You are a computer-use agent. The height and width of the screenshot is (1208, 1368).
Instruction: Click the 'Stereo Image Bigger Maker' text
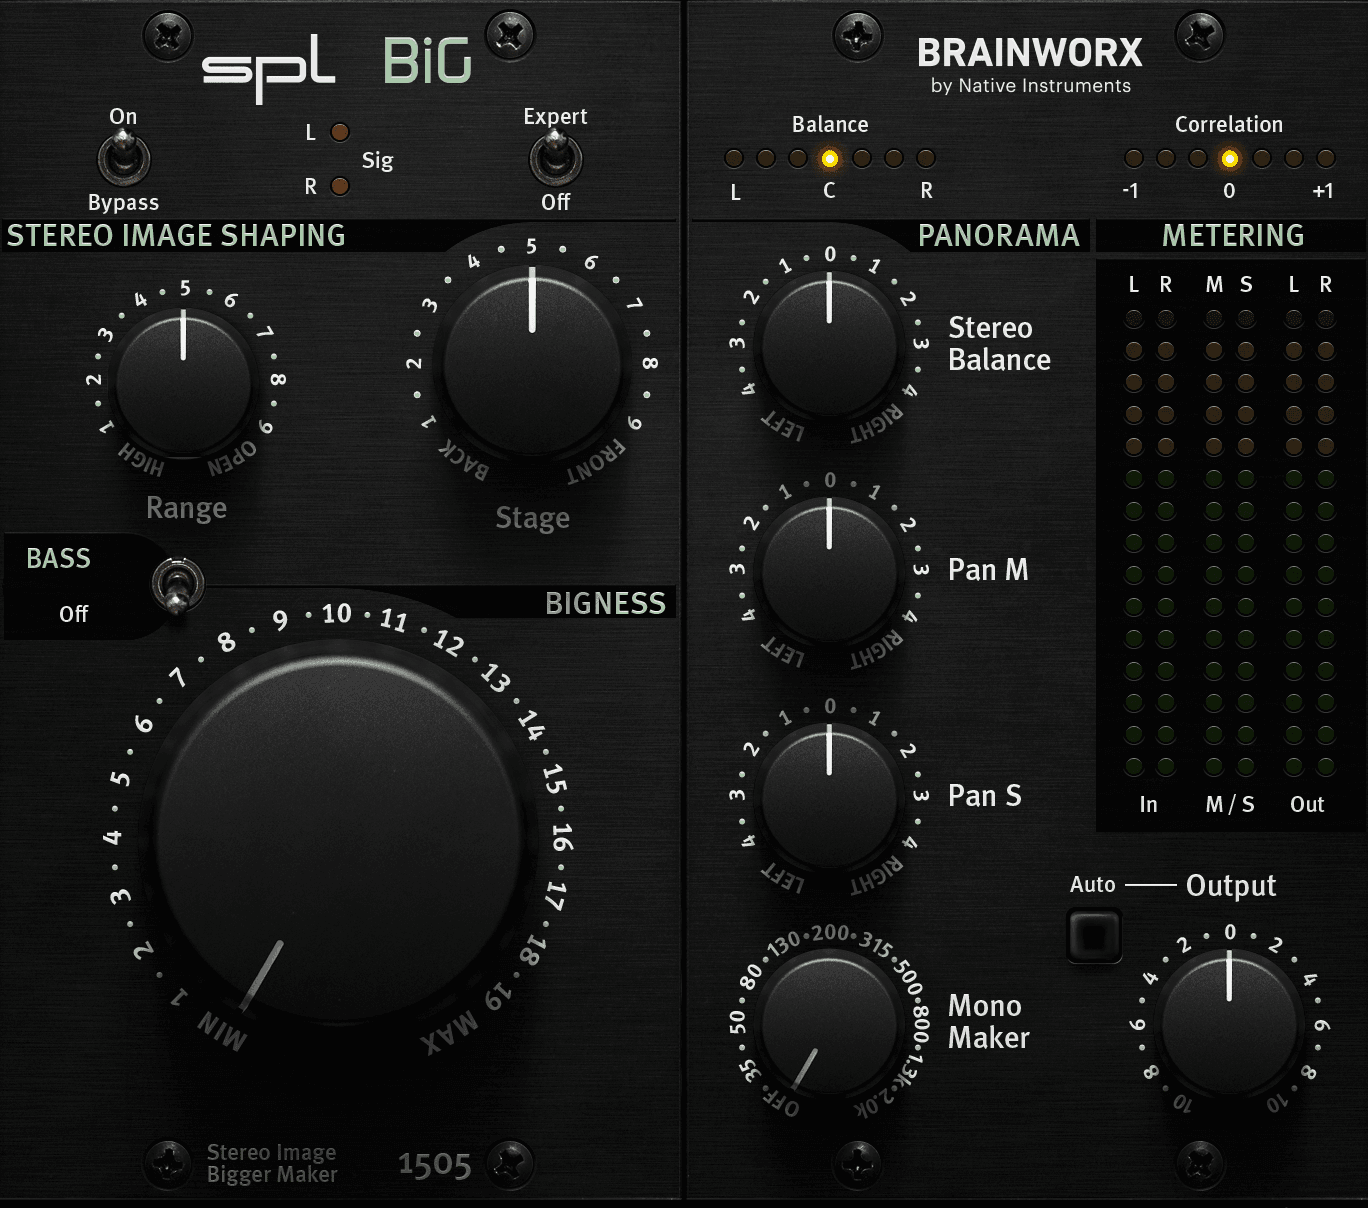[272, 1164]
